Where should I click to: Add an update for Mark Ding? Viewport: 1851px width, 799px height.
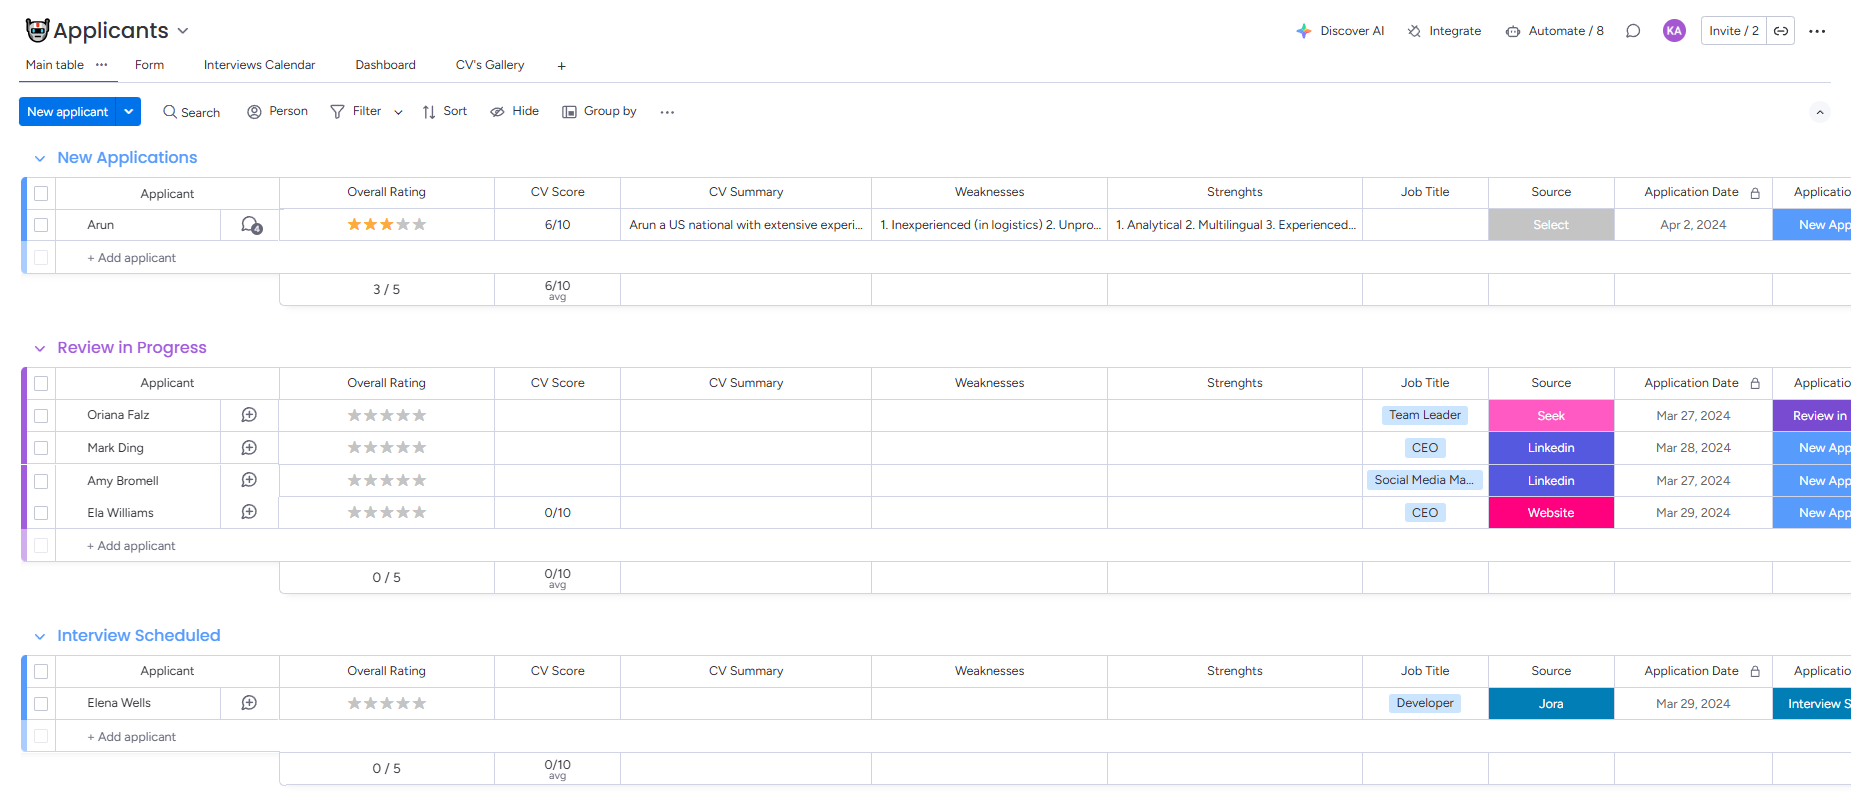pos(249,448)
